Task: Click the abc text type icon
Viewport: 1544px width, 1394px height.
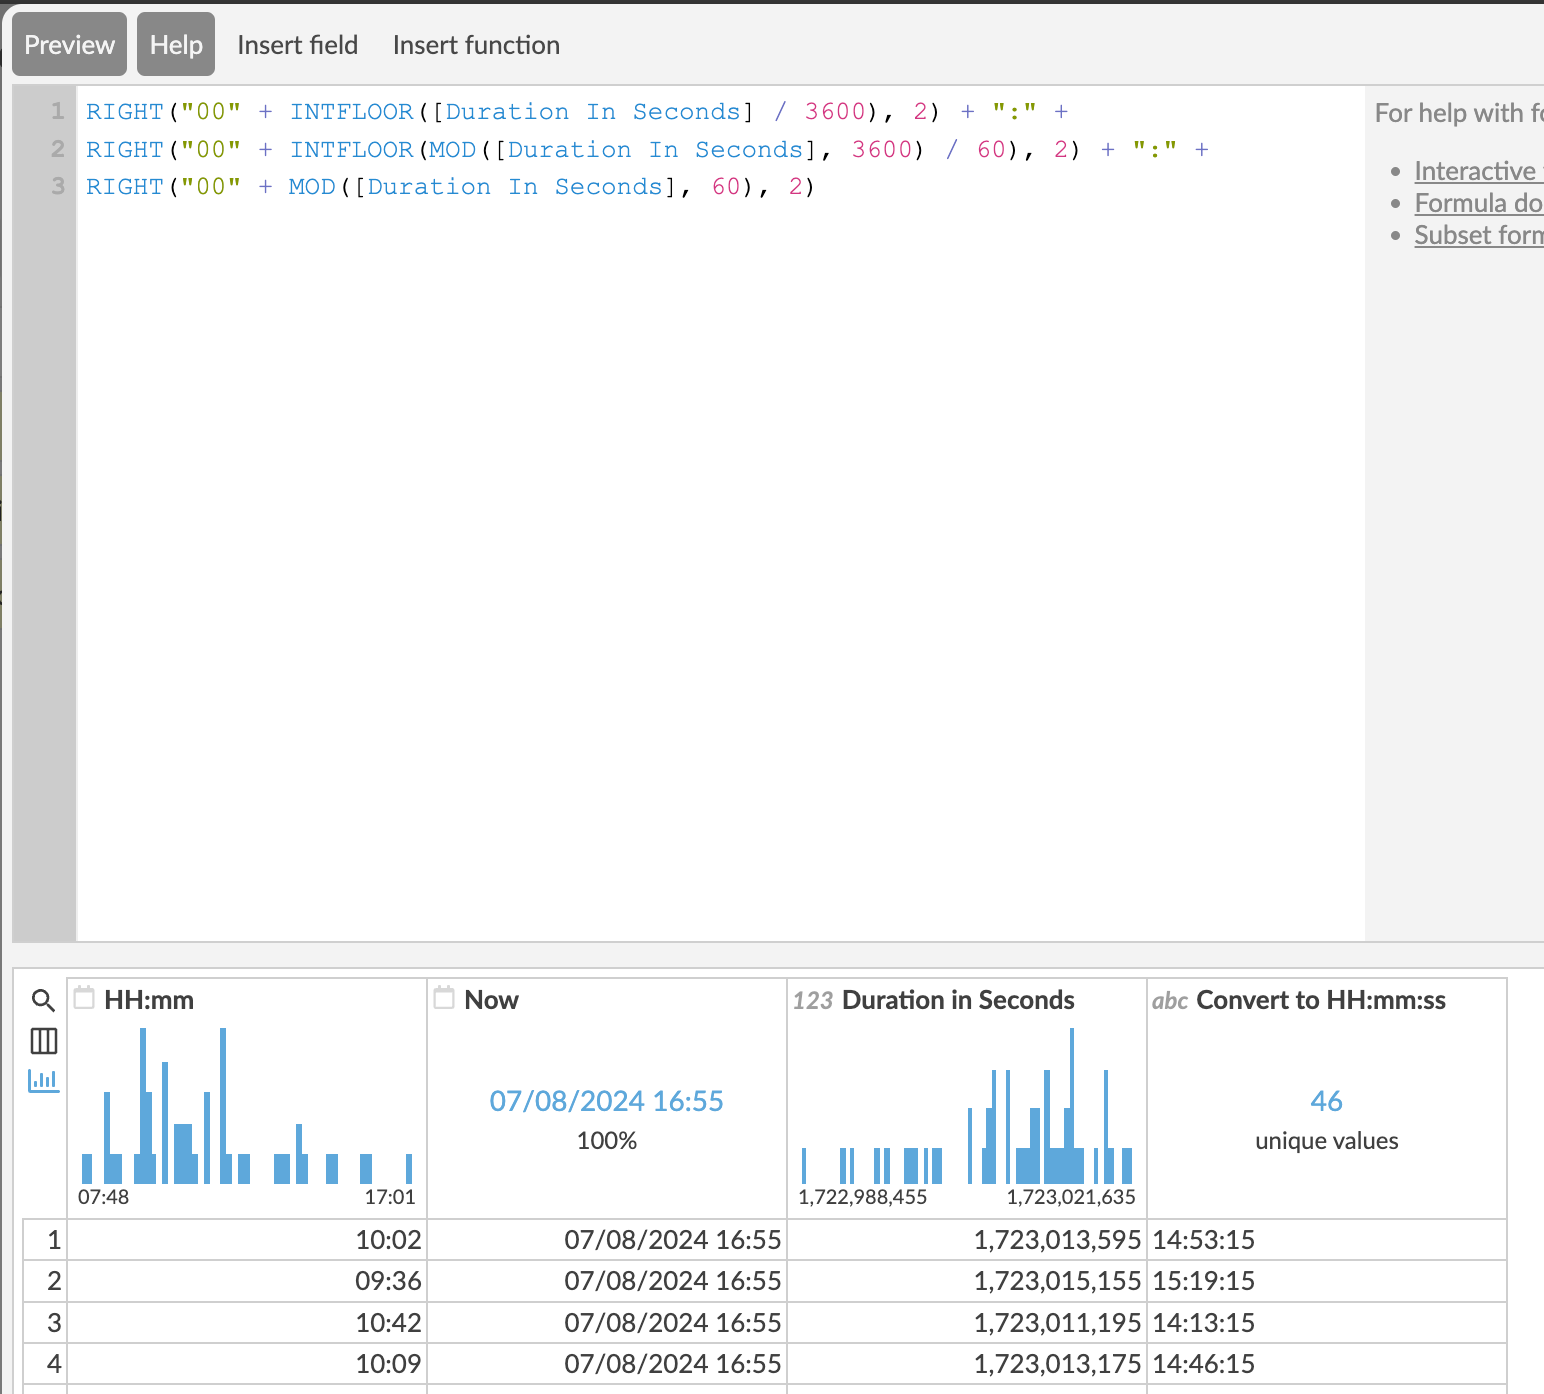Action: pyautogui.click(x=1170, y=1000)
